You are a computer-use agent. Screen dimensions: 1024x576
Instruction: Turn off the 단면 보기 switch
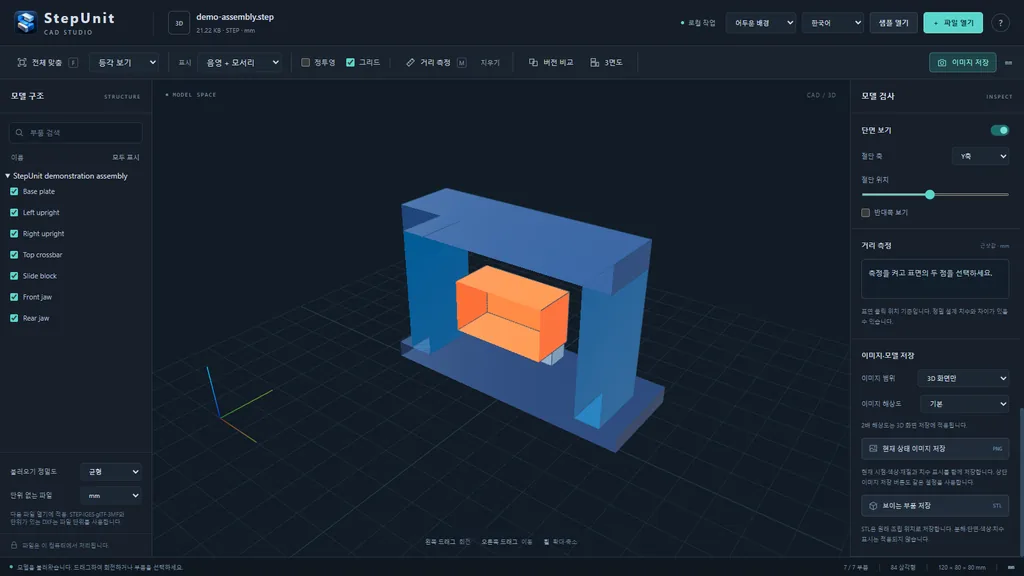[x=999, y=130]
